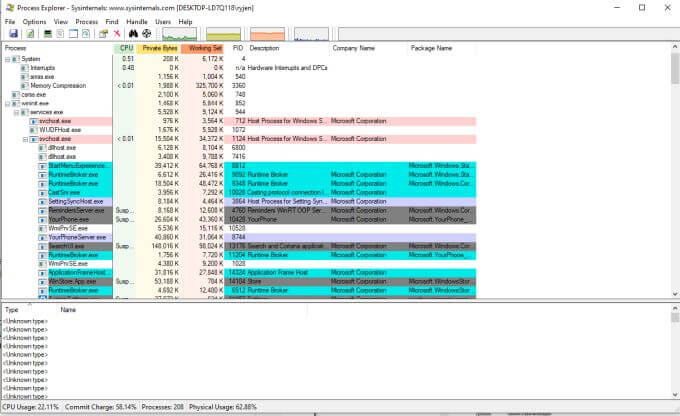The image size is (680, 416).
Task: Collapse the services.exe tree node
Action: [16, 112]
